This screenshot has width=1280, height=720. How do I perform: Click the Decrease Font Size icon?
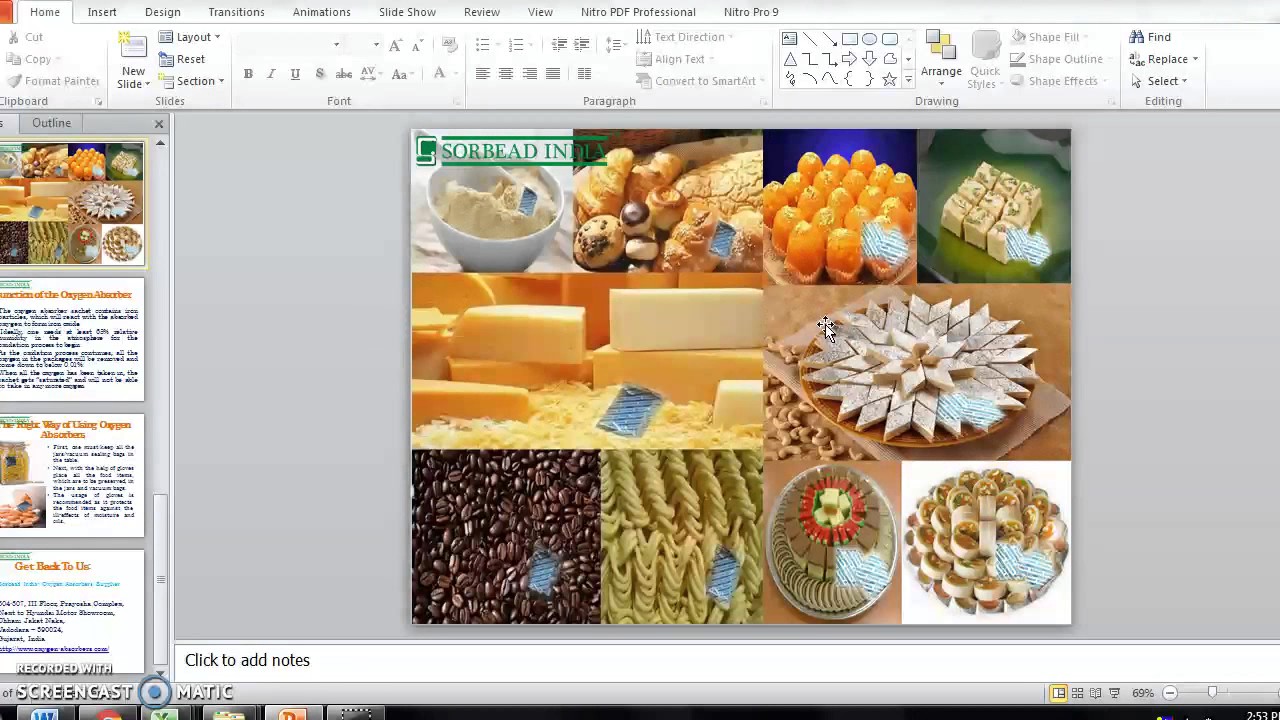pyautogui.click(x=418, y=45)
